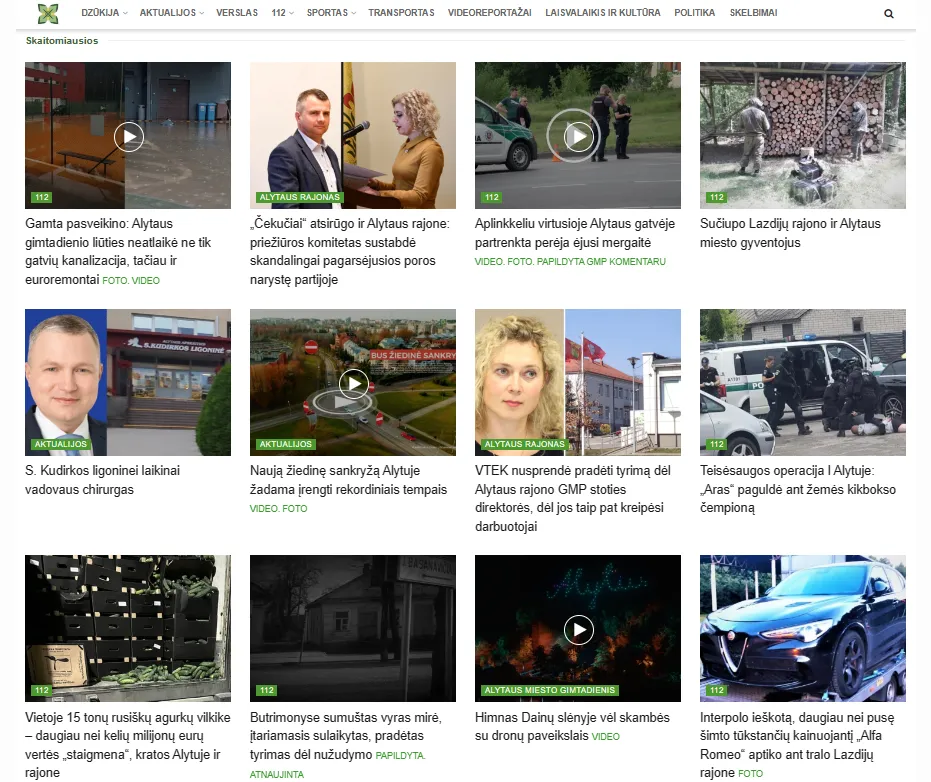Expand the Sportas menu dropdown

[330, 13]
